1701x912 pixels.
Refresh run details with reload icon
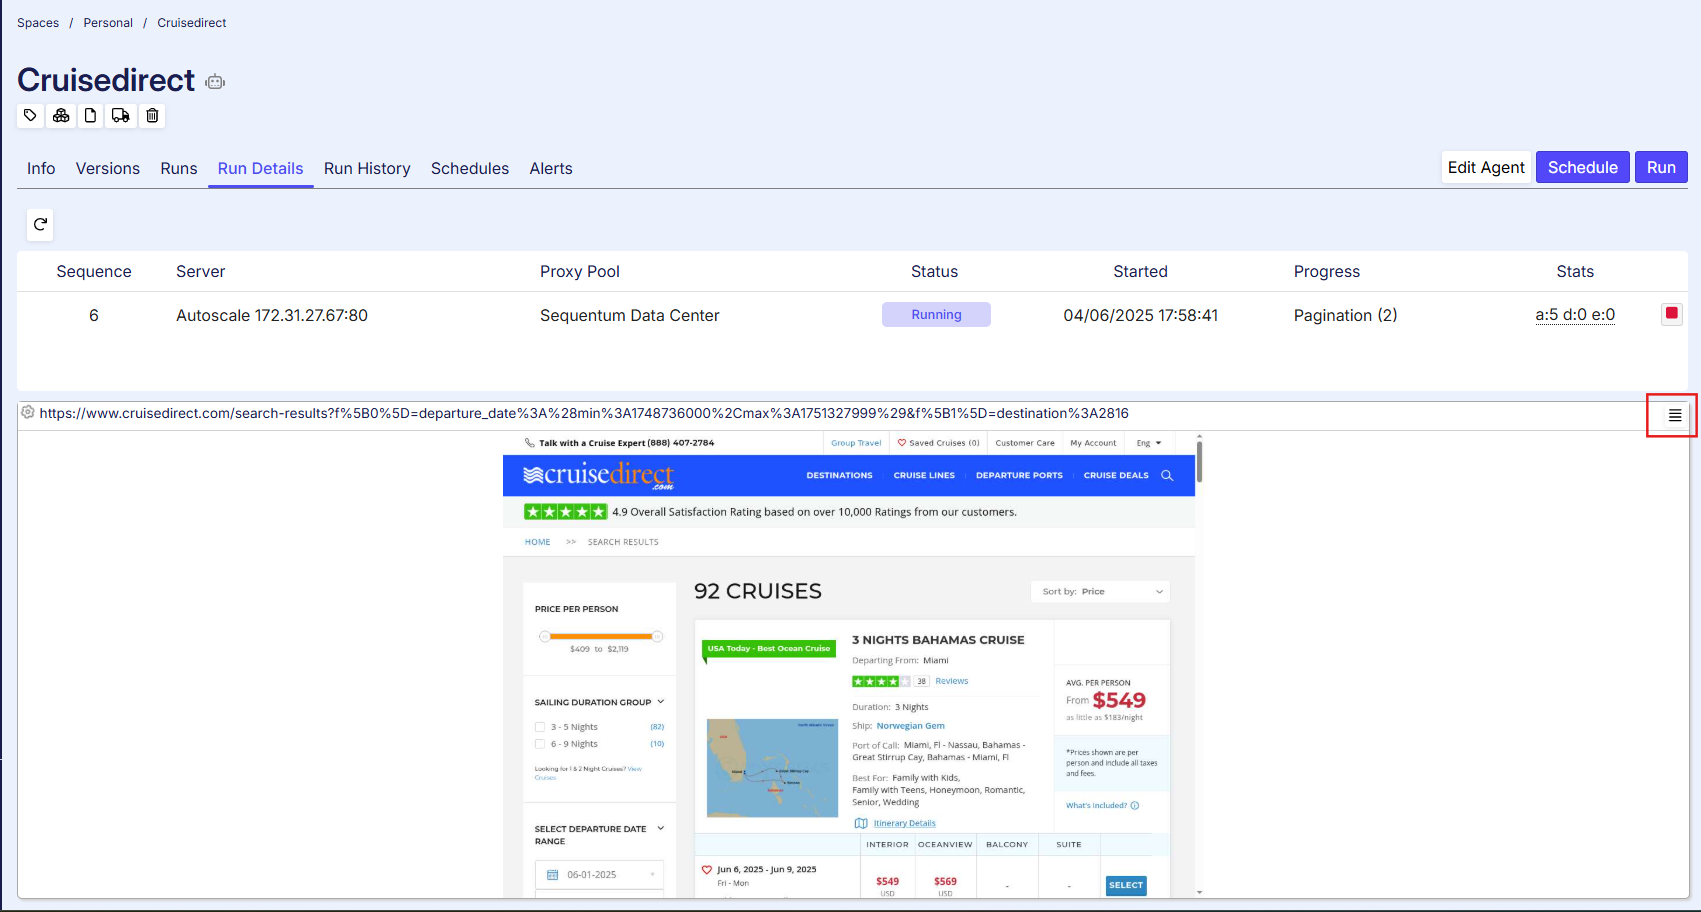40,224
